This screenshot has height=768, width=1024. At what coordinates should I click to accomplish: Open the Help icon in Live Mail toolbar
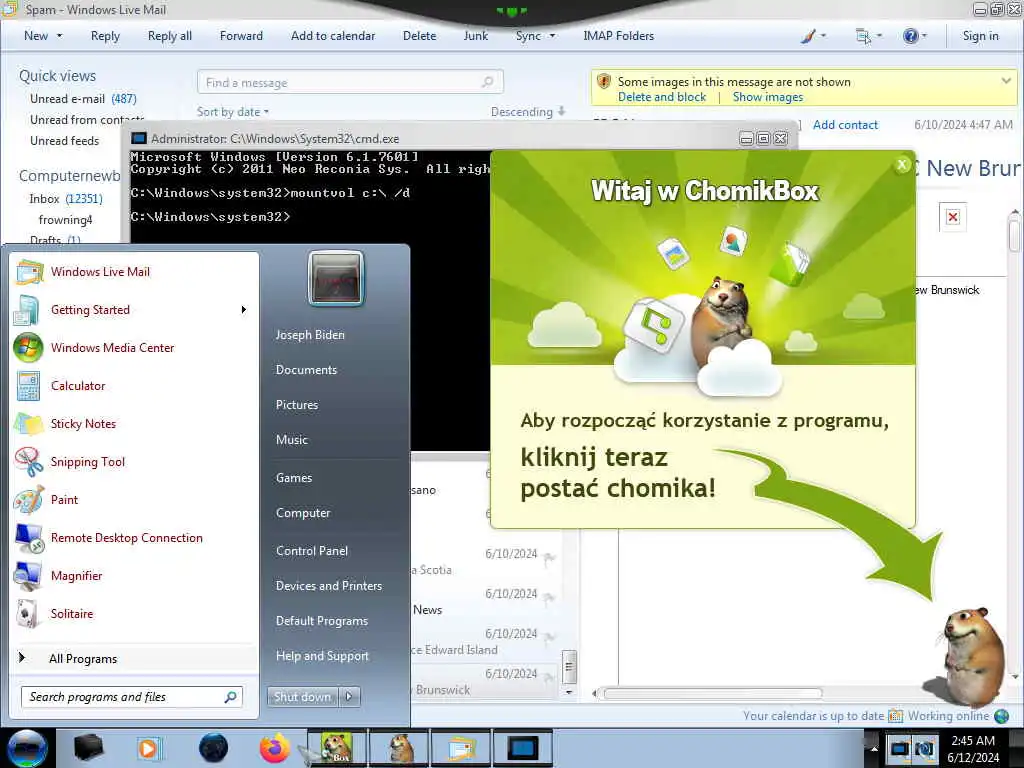click(x=910, y=36)
